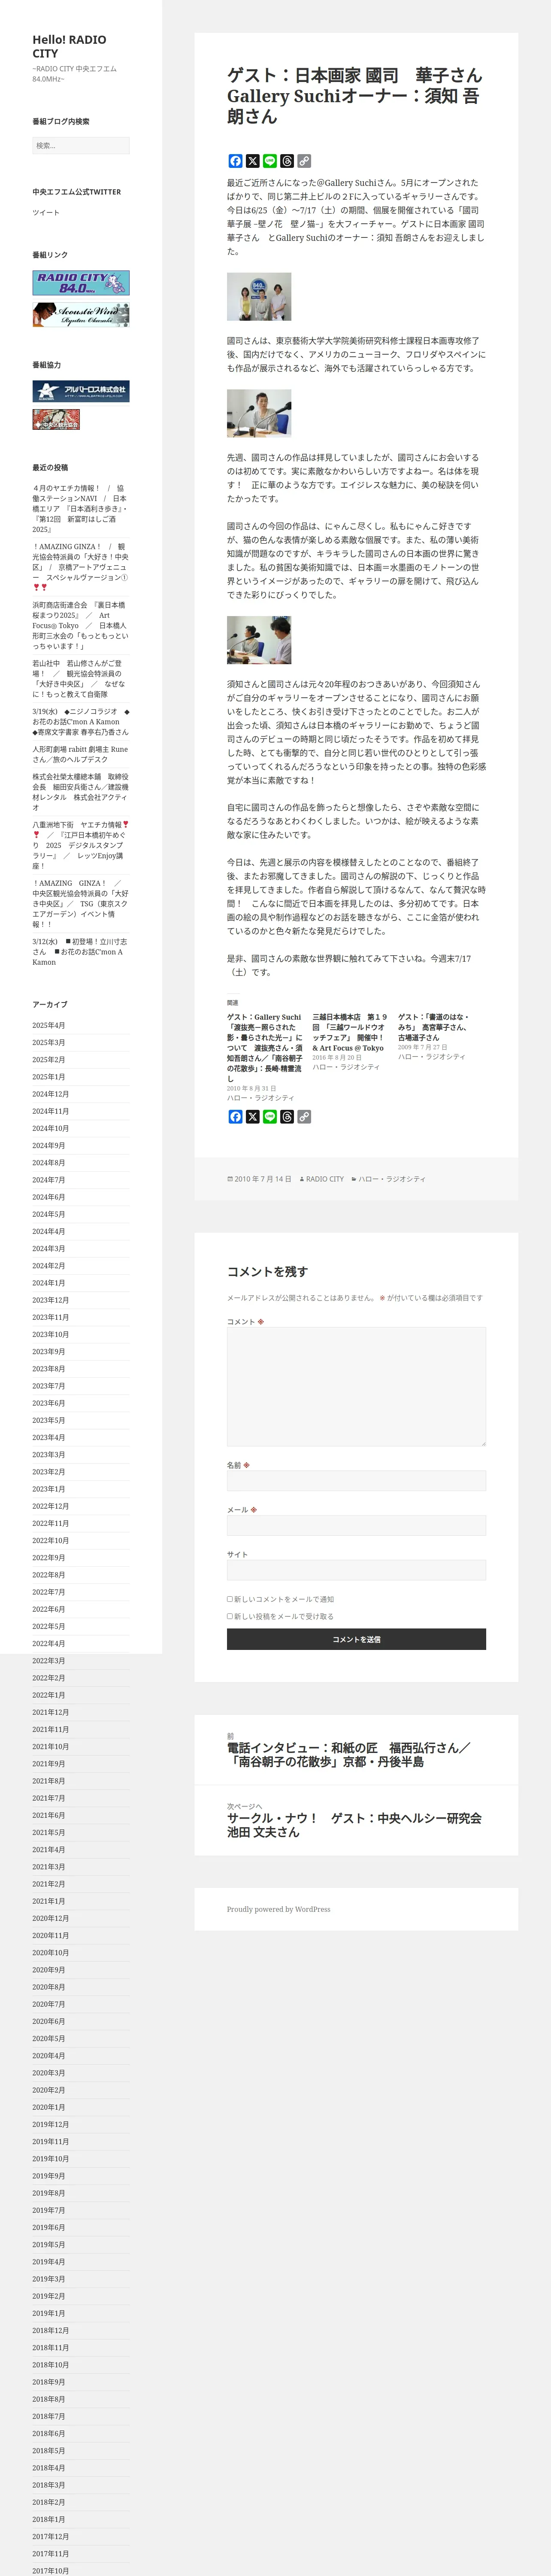Click Proudly powered by WordPress link
Viewport: 551px width, 2576px height.
point(278,1909)
